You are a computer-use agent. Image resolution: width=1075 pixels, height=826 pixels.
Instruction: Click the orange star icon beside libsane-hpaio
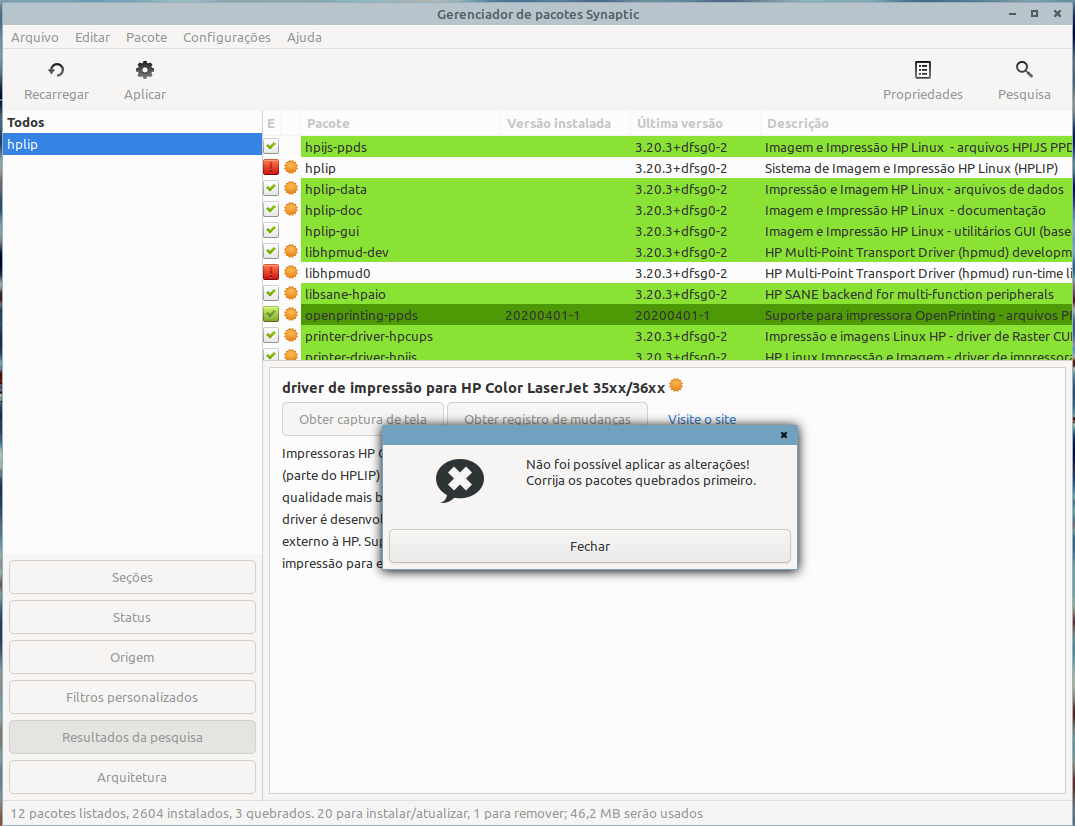[x=291, y=293]
